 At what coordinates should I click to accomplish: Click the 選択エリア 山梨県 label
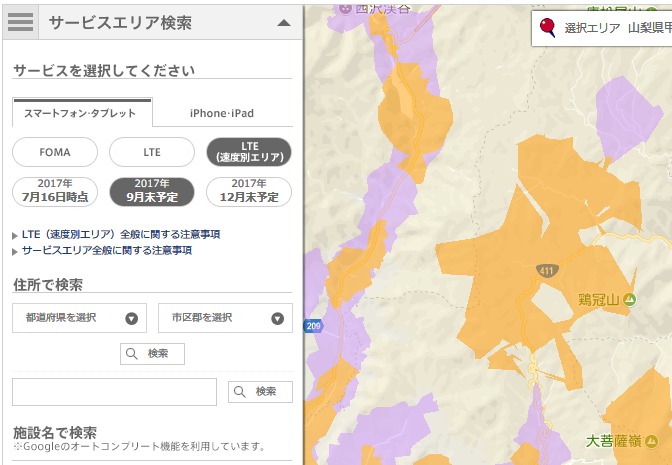point(618,28)
